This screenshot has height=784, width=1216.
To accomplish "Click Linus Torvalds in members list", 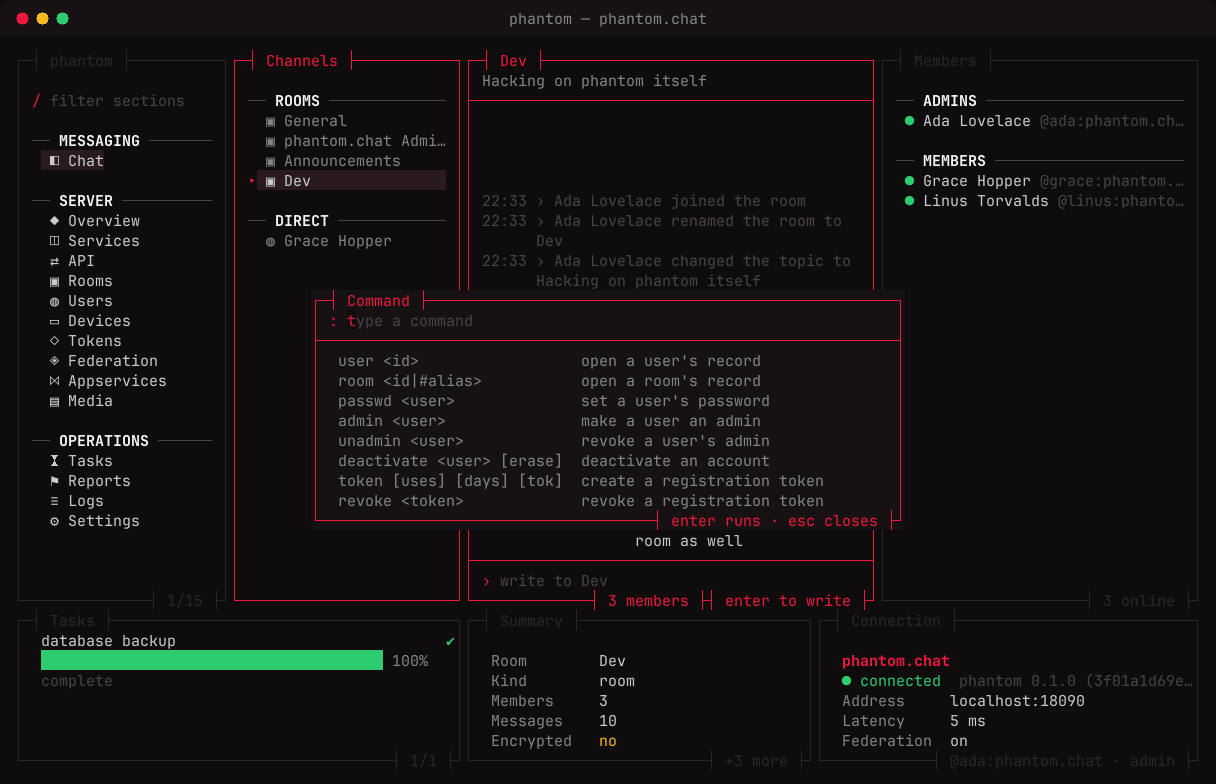I will click(x=1043, y=201).
